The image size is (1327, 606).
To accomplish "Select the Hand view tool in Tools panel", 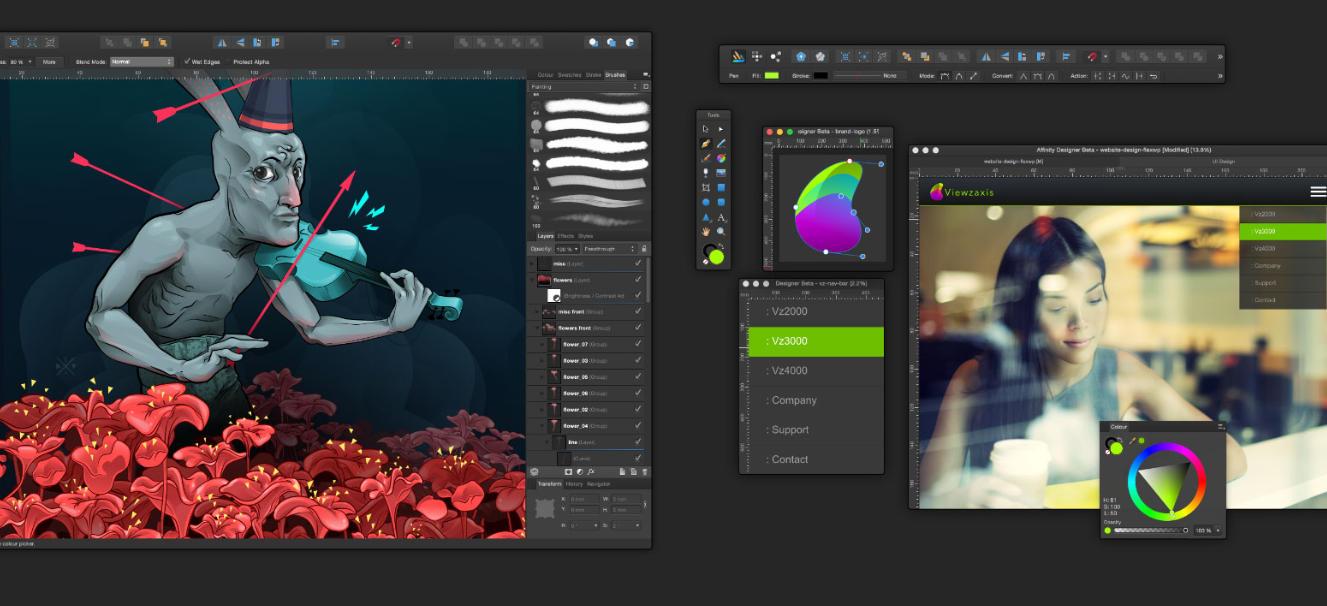I will [706, 231].
